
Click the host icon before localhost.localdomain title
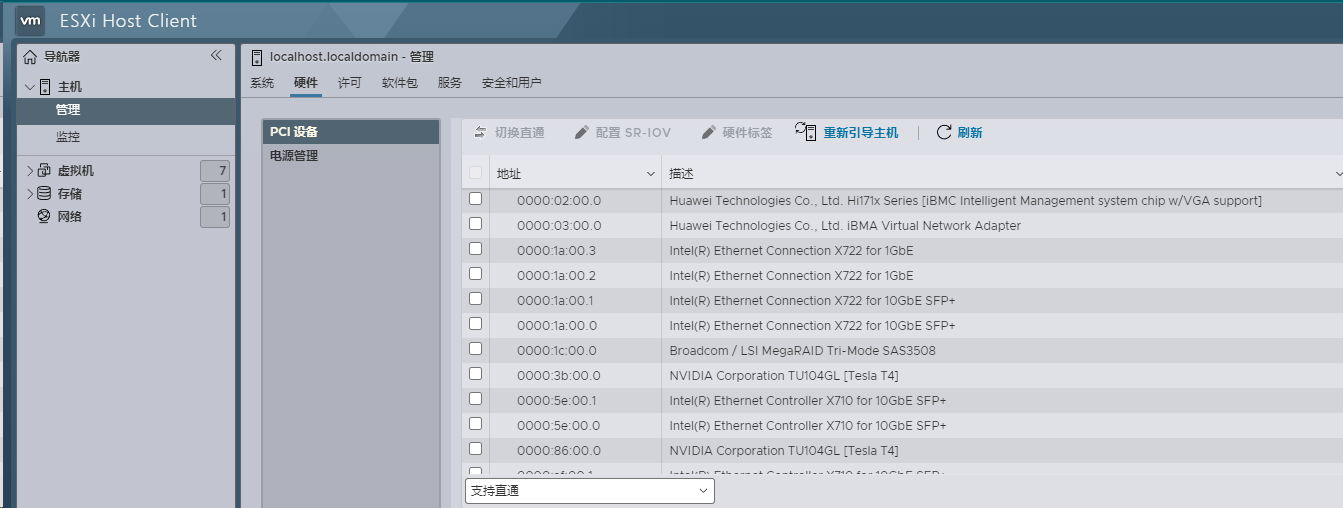pos(257,57)
